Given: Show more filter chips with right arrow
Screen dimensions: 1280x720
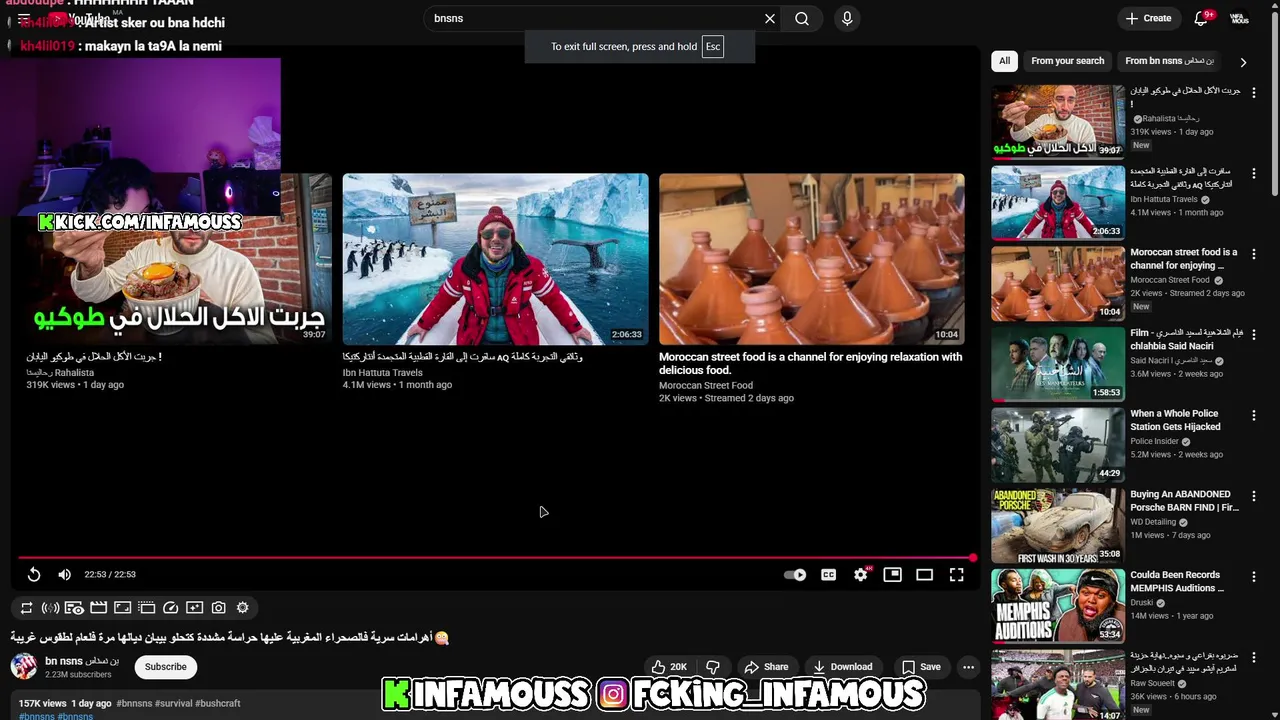Looking at the screenshot, I should coord(1243,62).
